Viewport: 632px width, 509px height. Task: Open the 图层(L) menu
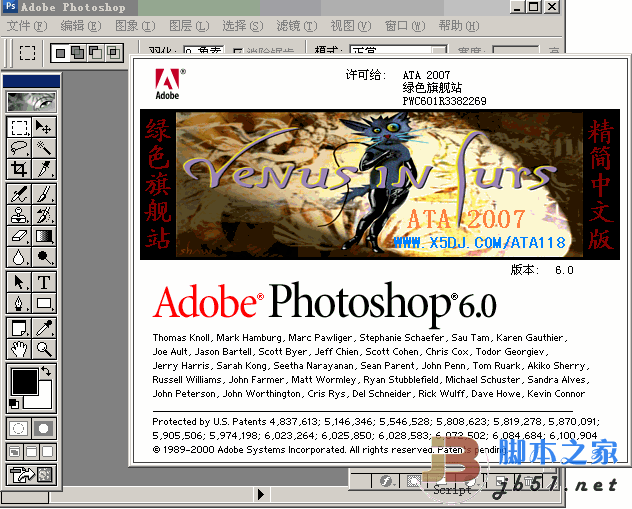[x=189, y=26]
